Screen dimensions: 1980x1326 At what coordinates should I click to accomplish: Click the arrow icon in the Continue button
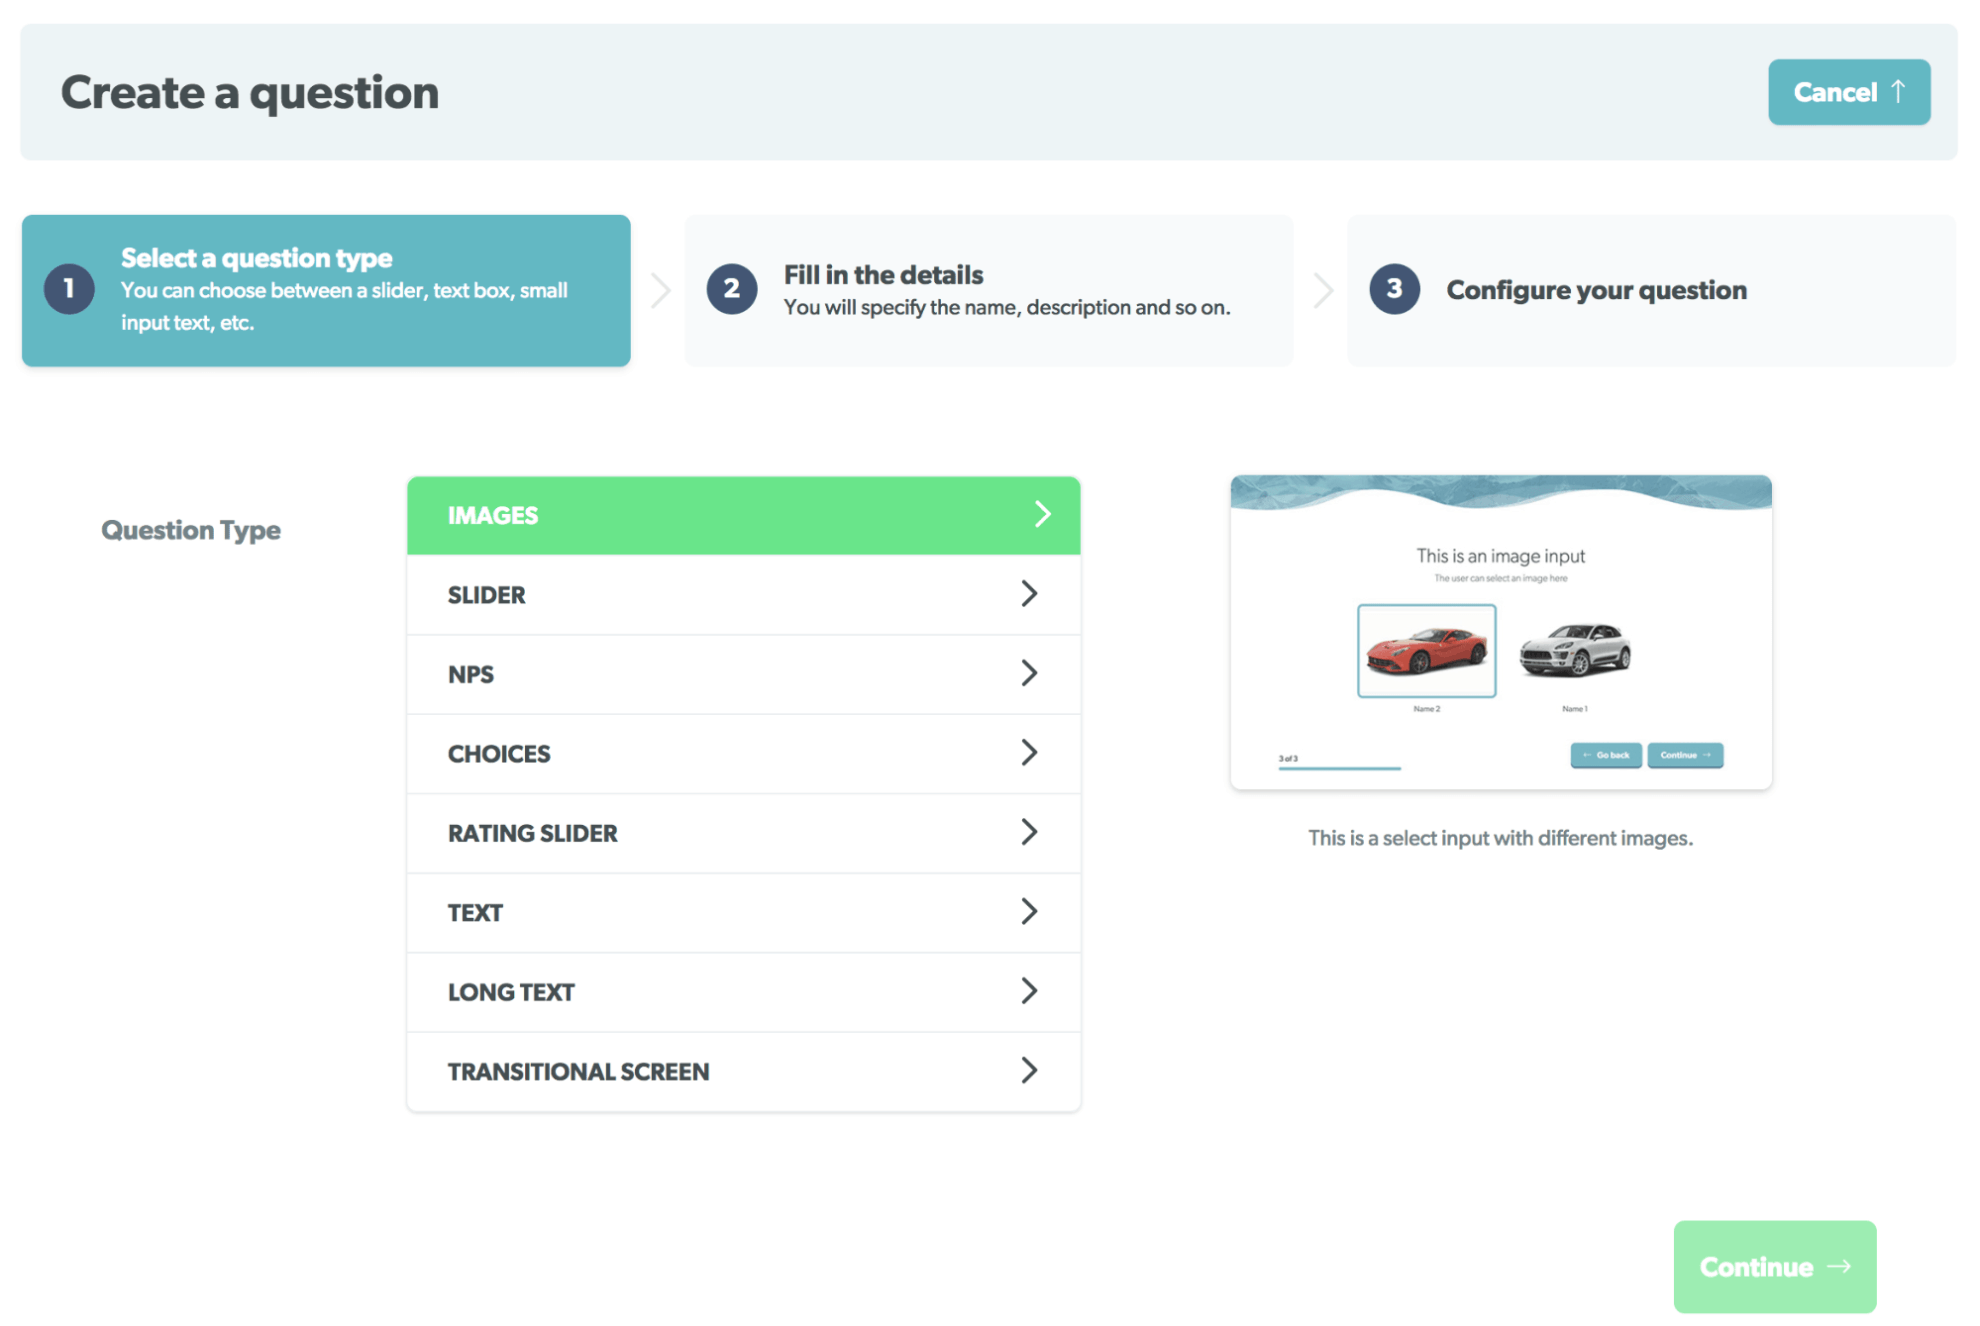click(x=1840, y=1265)
